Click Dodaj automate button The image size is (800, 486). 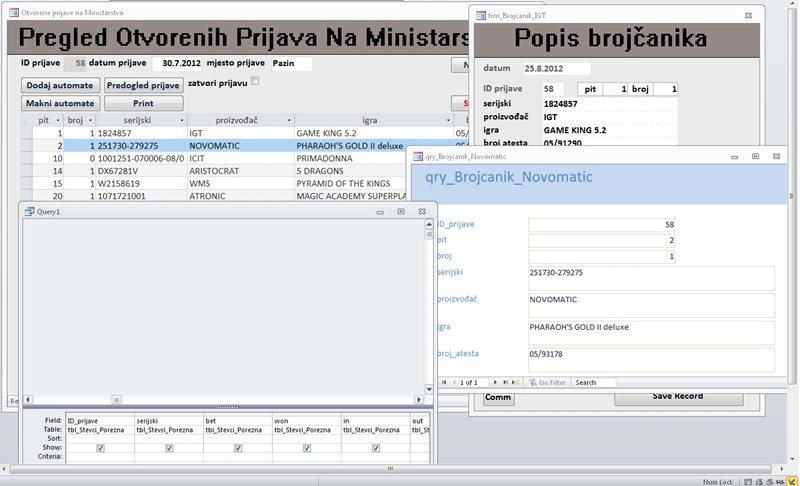click(x=60, y=85)
